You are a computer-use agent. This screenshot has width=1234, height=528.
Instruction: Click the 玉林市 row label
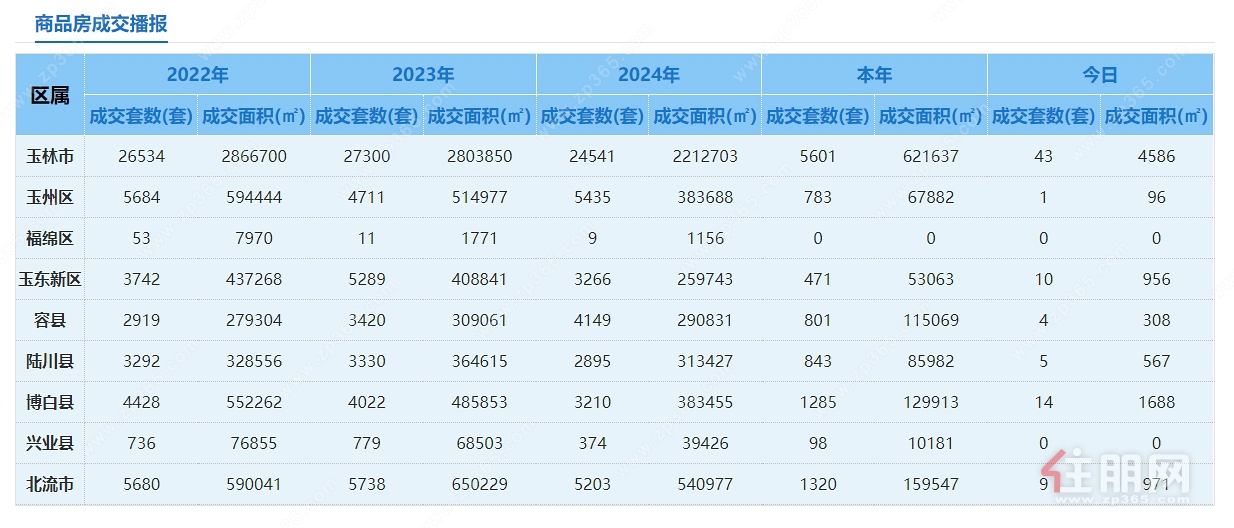pyautogui.click(x=50, y=156)
